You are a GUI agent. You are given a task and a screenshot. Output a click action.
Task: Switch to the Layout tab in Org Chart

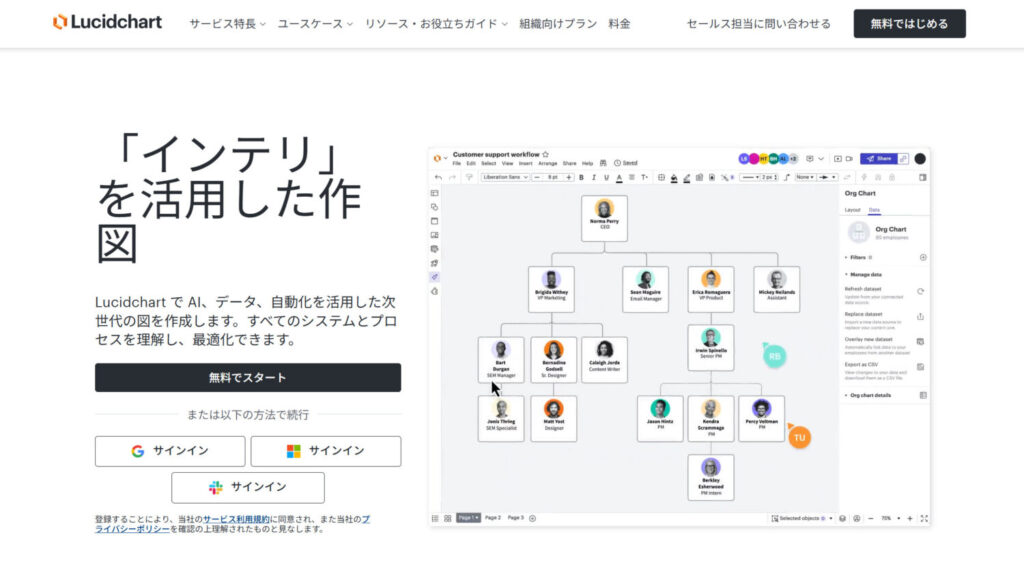[x=852, y=210]
